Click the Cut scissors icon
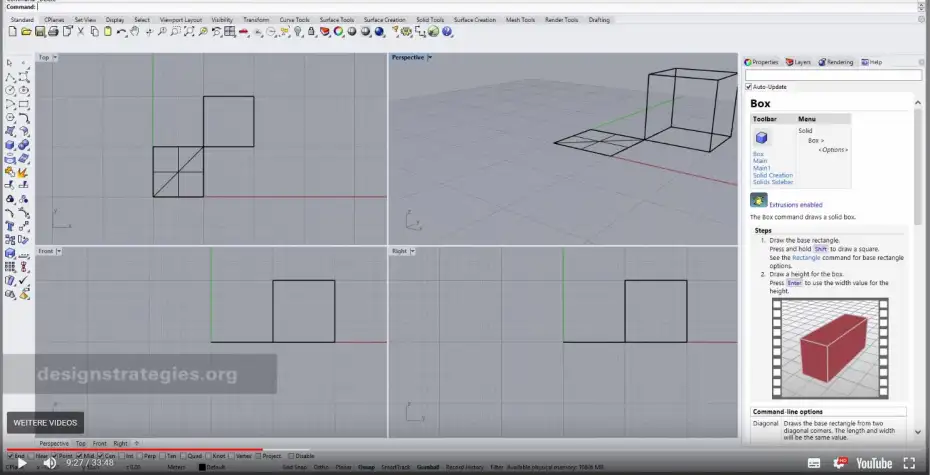 coord(81,31)
